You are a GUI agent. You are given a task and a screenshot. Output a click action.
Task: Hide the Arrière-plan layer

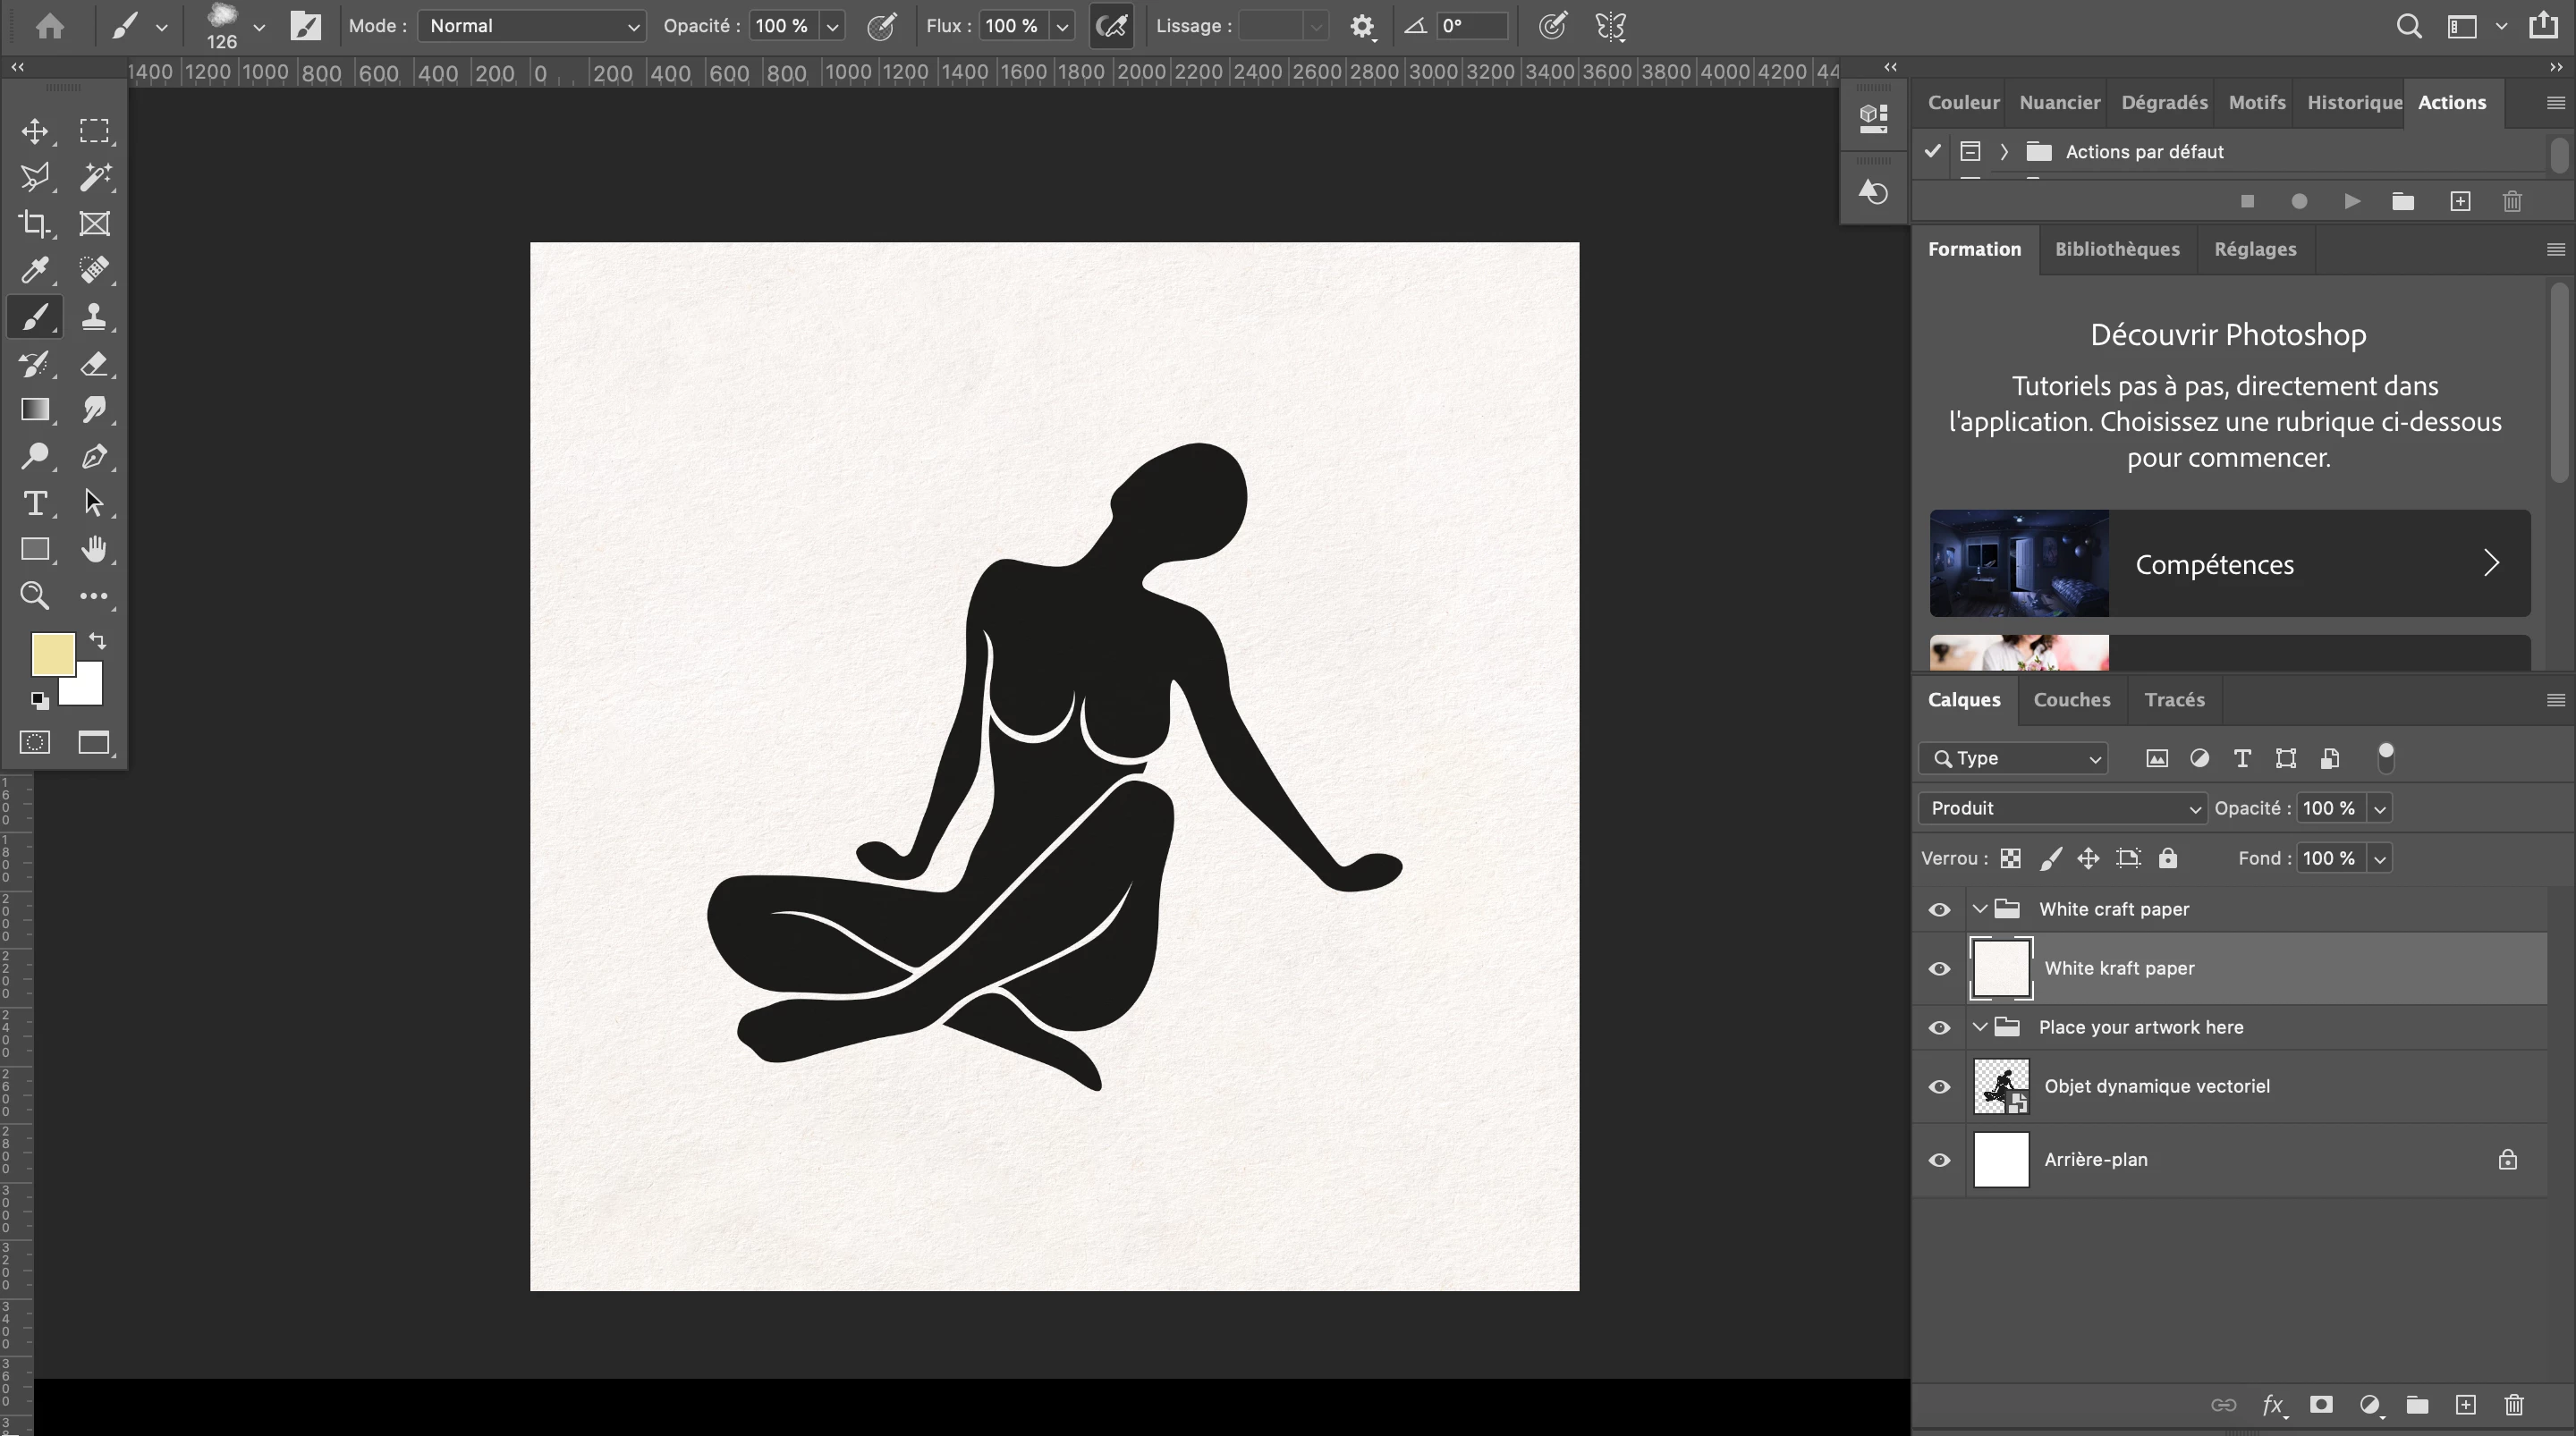click(x=1939, y=1160)
